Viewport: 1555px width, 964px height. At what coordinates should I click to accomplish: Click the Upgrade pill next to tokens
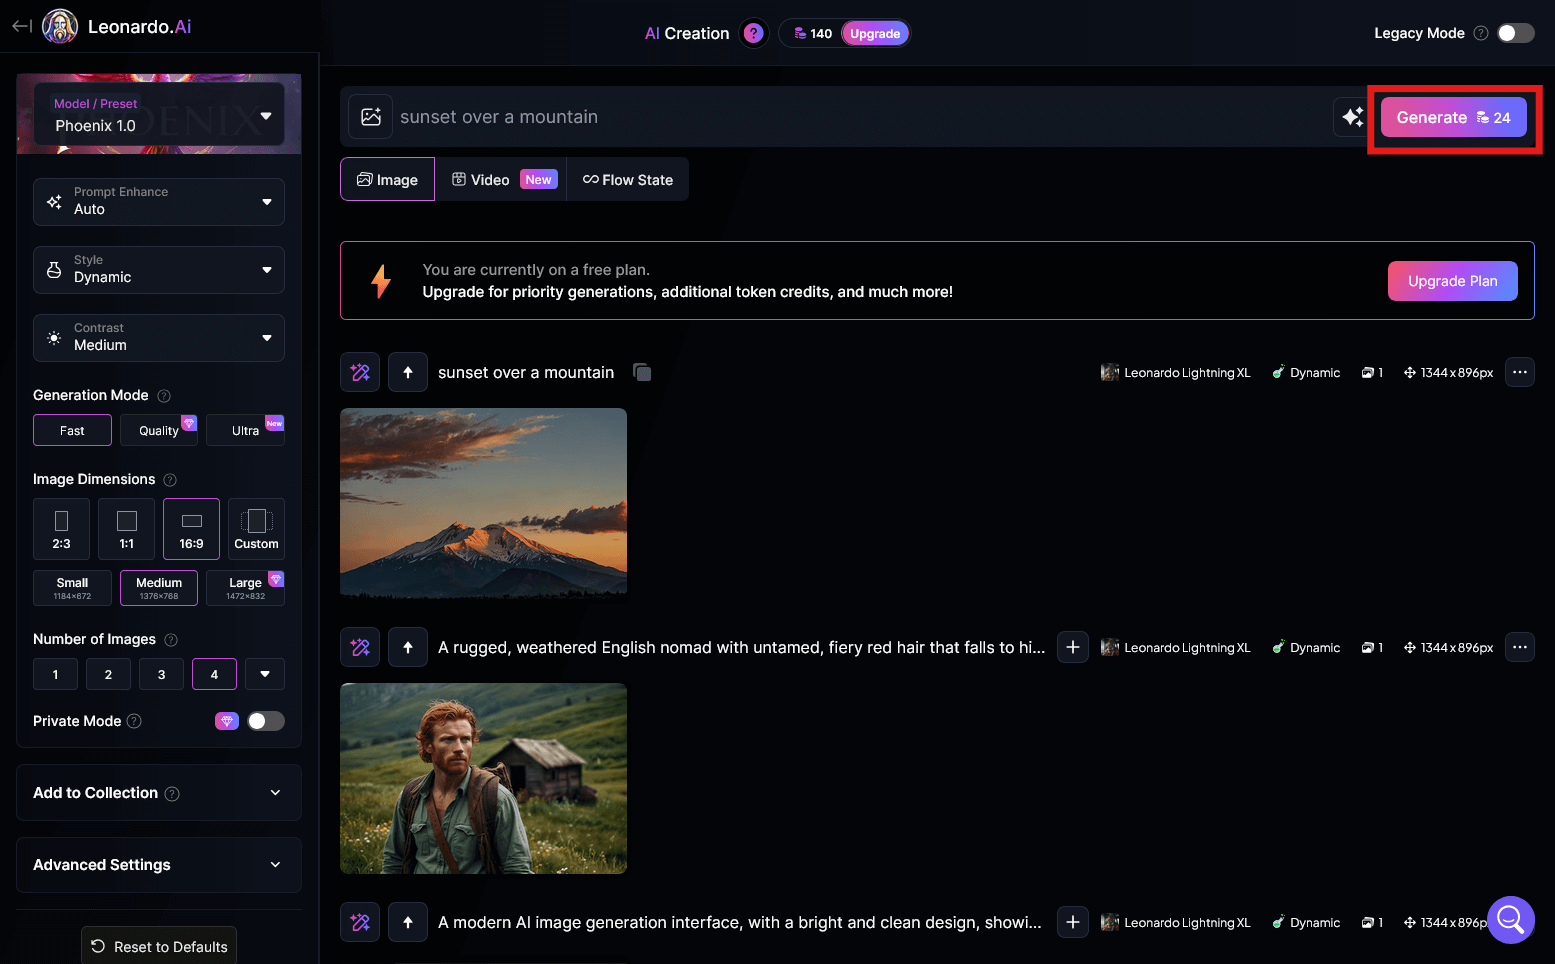(x=875, y=33)
